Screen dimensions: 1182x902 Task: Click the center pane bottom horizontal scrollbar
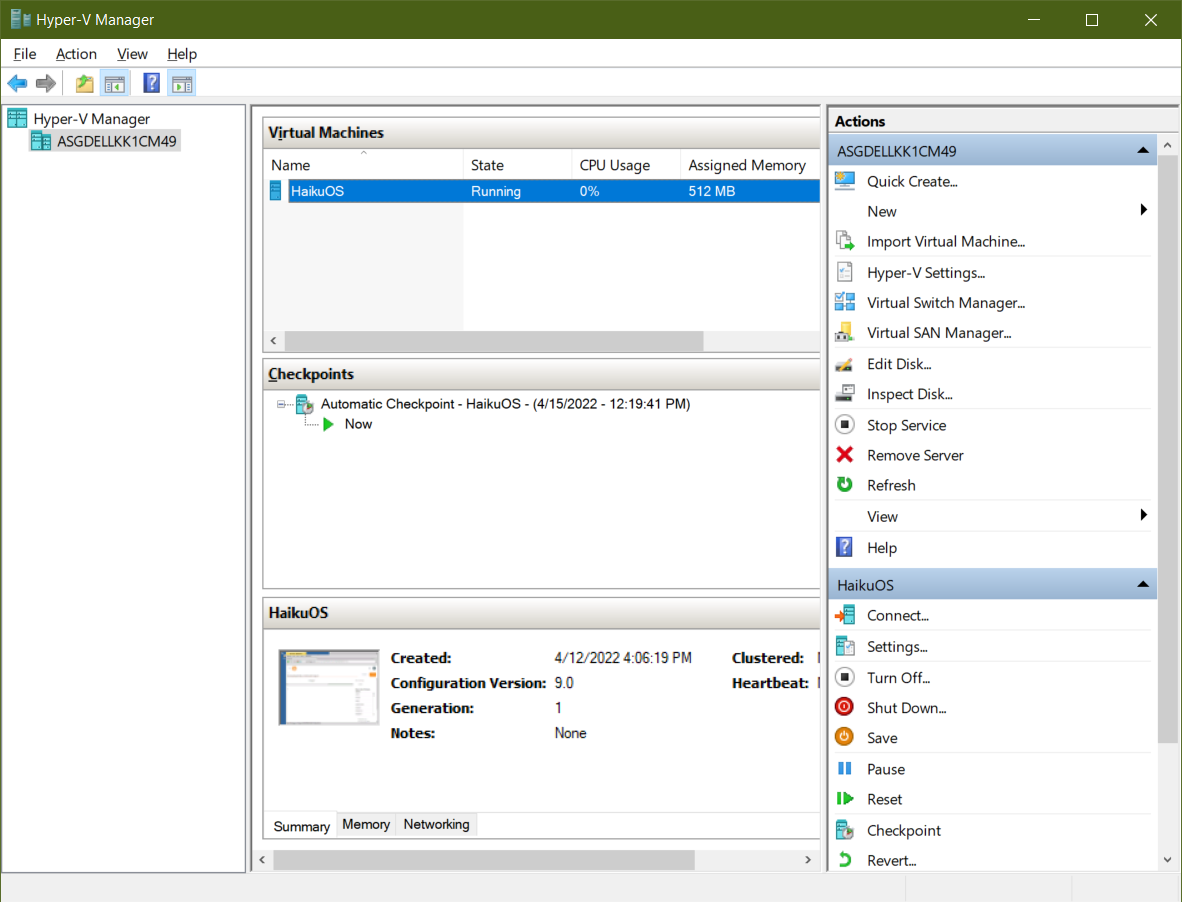pyautogui.click(x=483, y=860)
